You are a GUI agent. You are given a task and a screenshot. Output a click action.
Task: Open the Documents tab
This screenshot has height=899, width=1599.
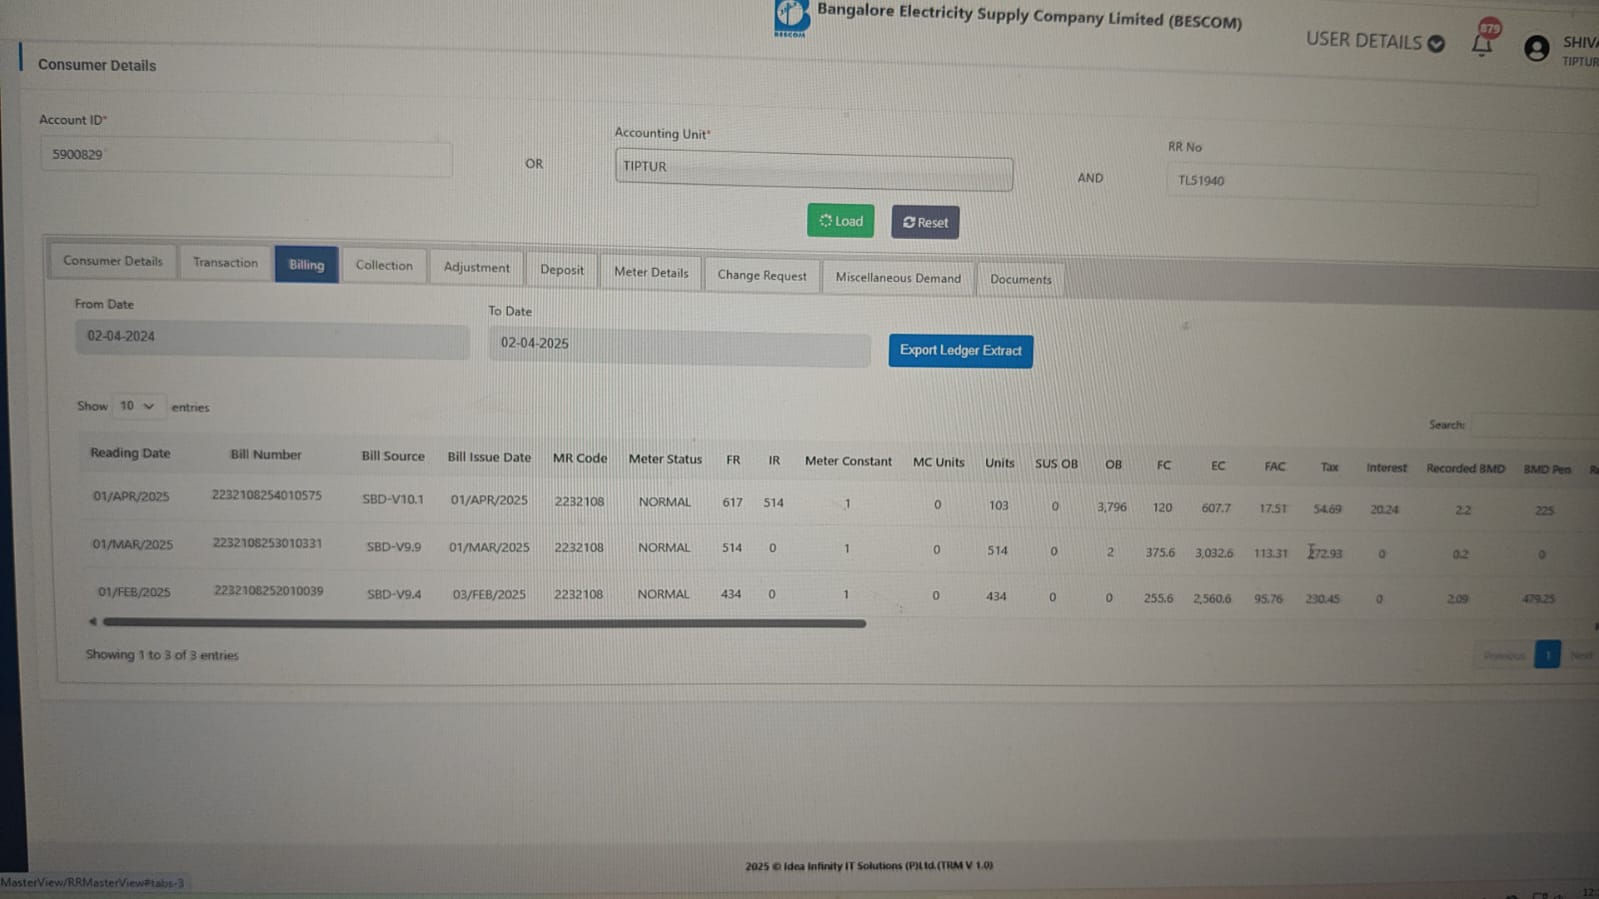pyautogui.click(x=1021, y=280)
